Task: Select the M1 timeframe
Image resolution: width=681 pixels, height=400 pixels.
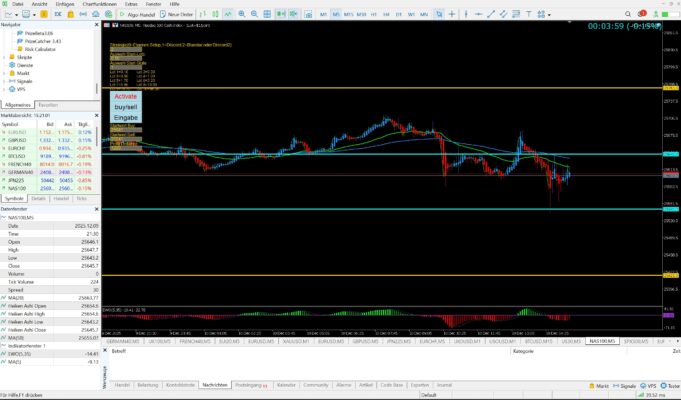Action: (323, 14)
